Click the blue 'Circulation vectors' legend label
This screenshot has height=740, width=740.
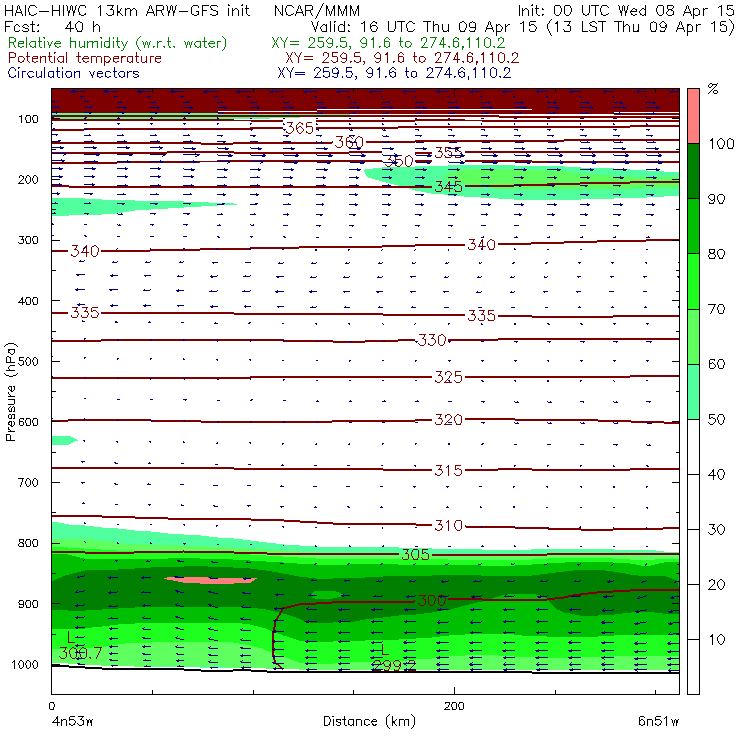point(74,73)
